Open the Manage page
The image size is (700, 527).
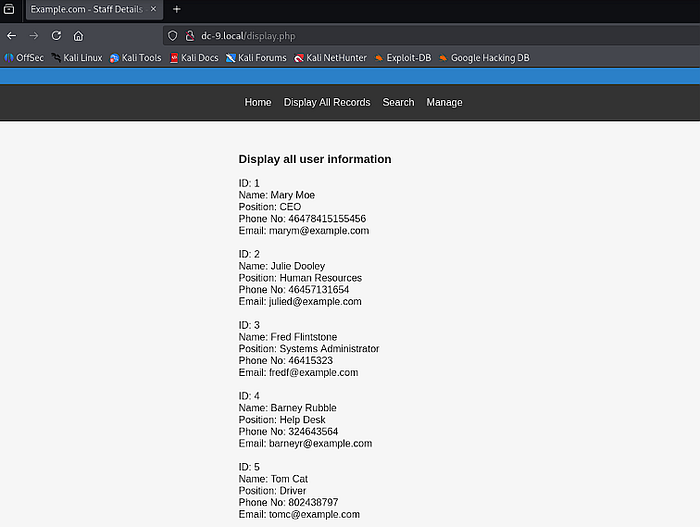(444, 102)
